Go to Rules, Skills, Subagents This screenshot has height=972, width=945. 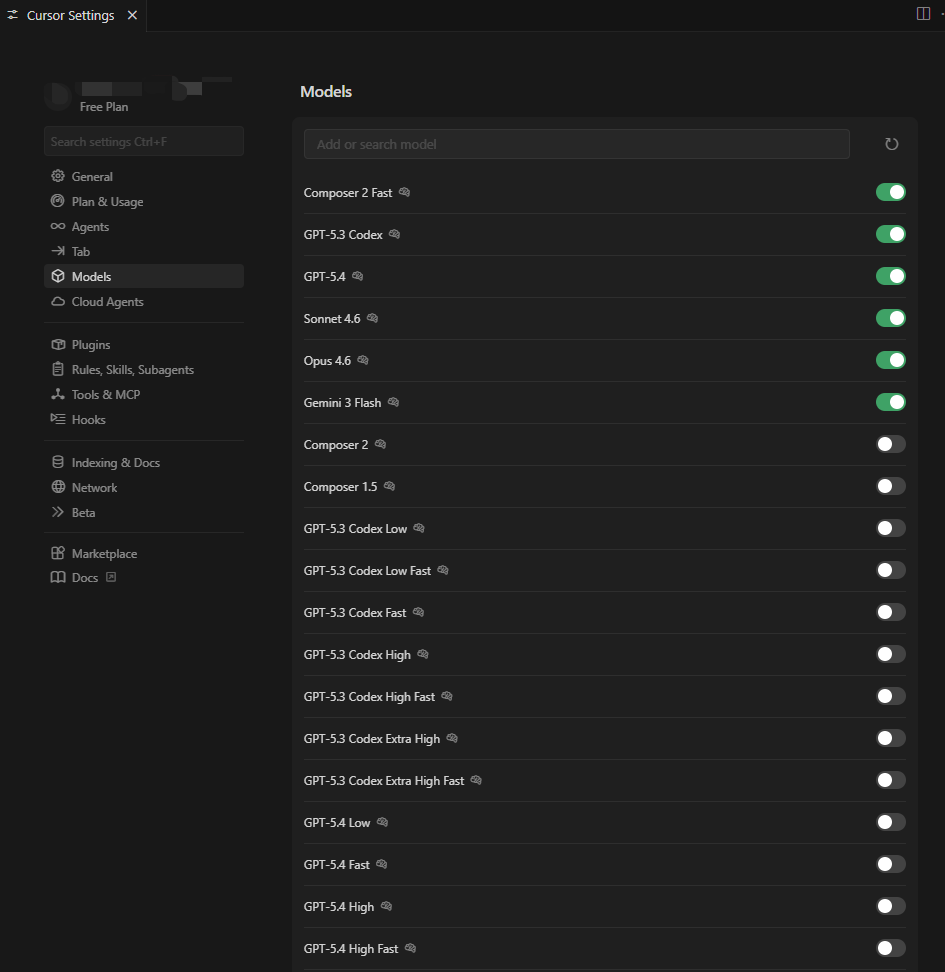click(144, 369)
